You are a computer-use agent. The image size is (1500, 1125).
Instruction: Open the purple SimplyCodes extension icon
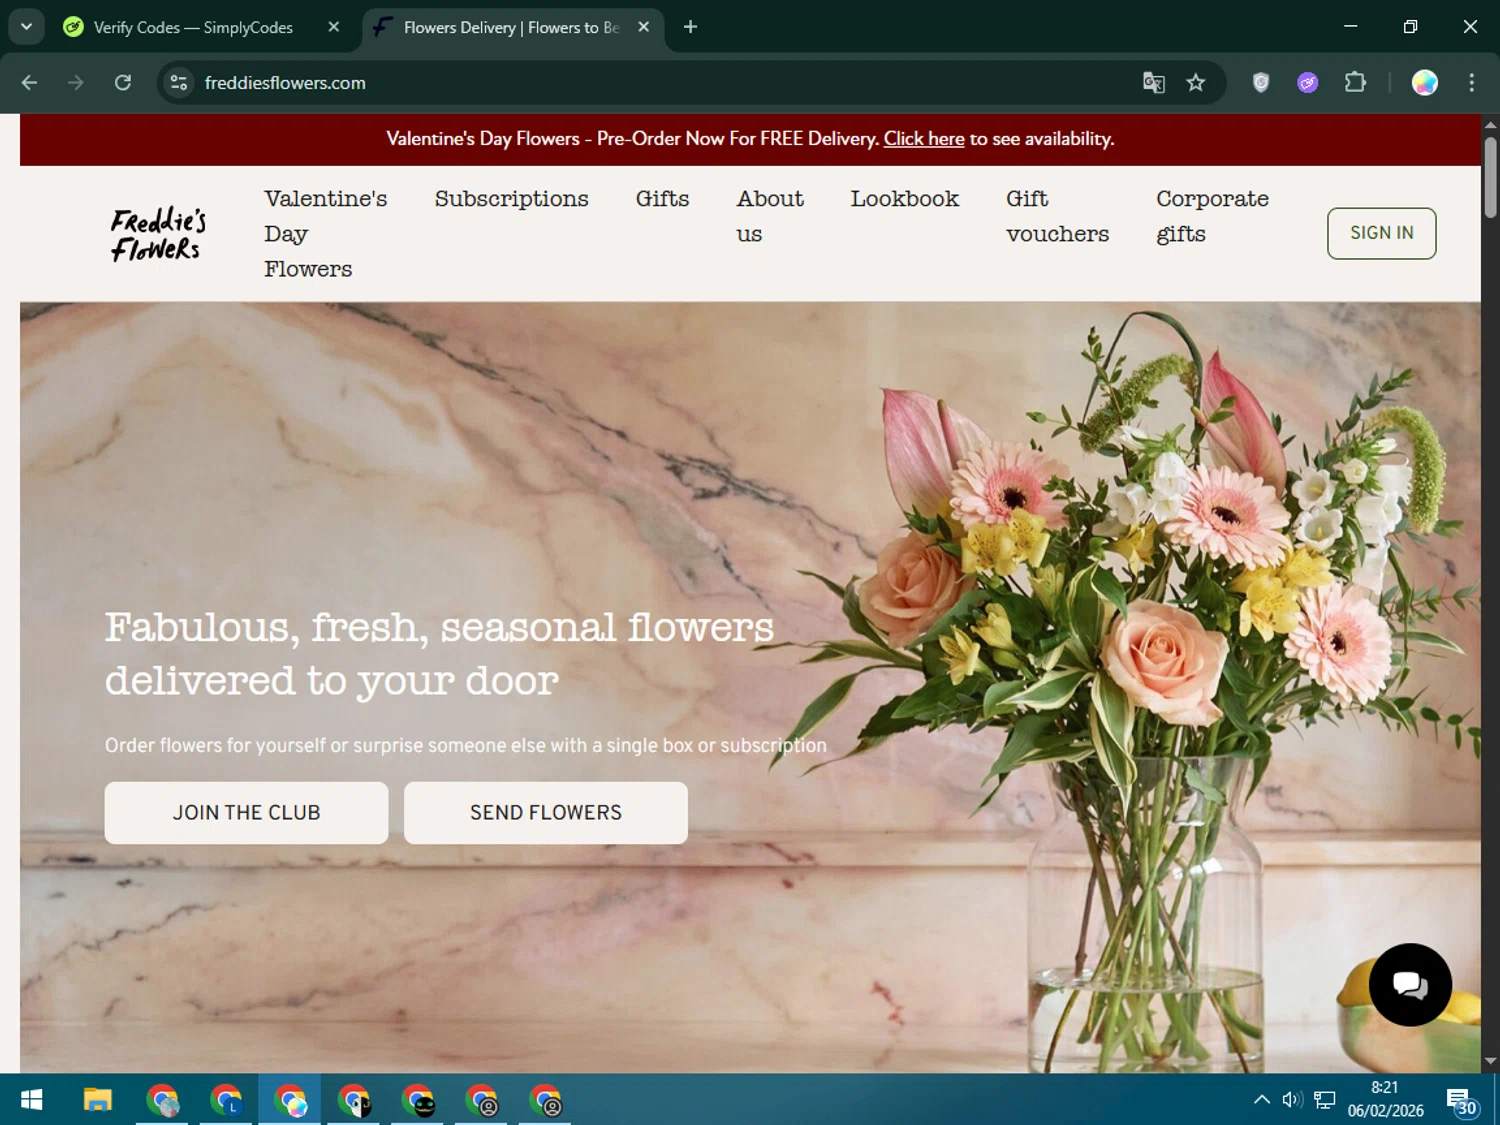tap(1308, 83)
